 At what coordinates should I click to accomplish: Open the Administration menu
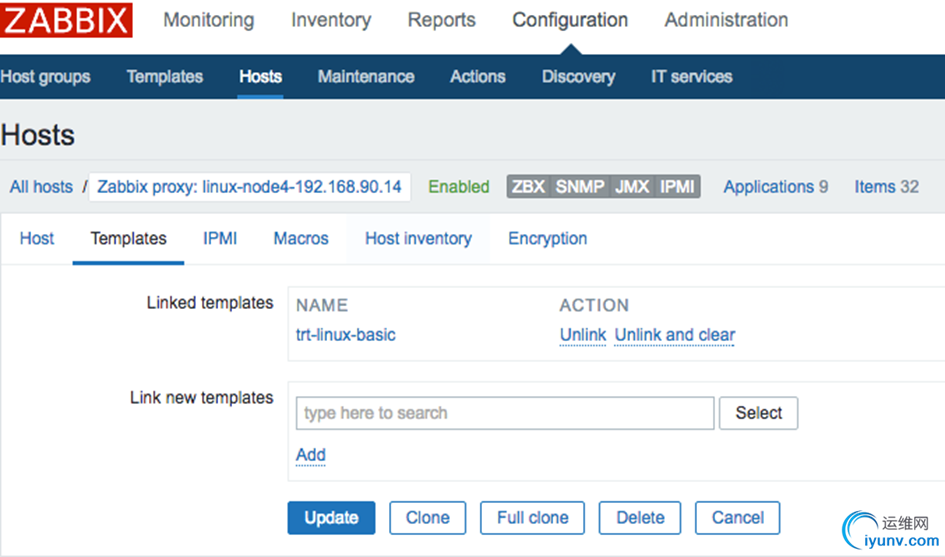tap(726, 20)
